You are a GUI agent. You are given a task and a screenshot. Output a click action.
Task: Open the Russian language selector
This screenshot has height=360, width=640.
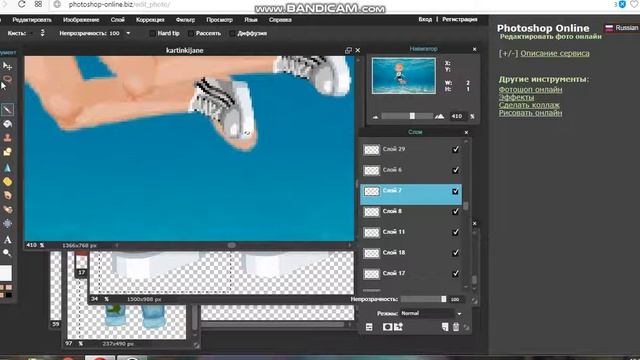622,28
